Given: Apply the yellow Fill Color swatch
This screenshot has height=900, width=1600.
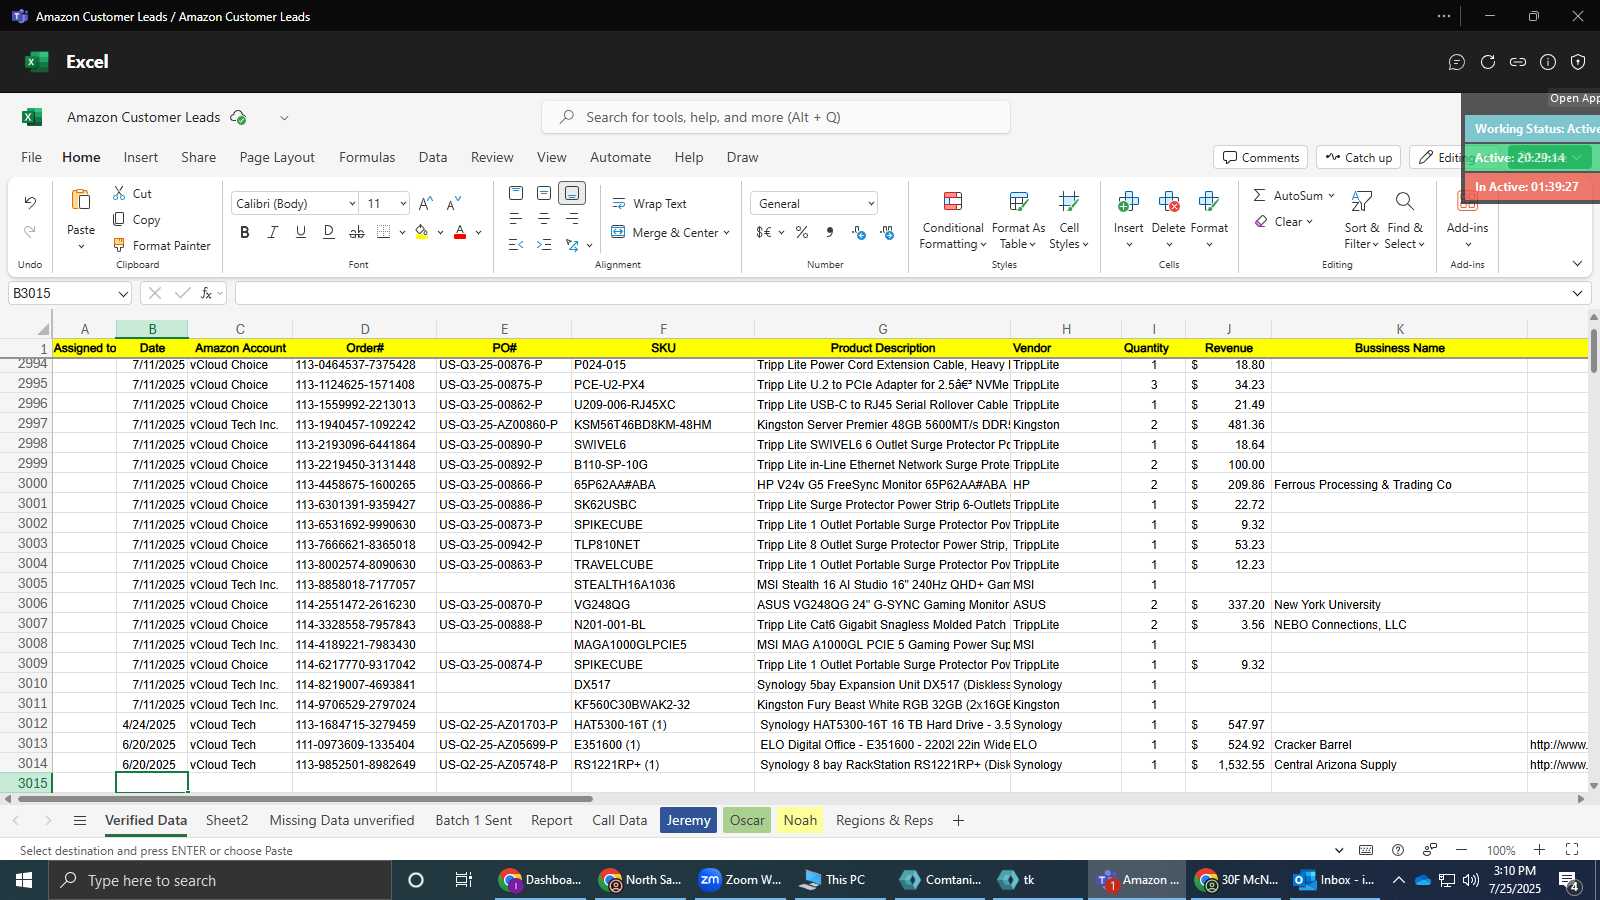Looking at the screenshot, I should tap(422, 232).
